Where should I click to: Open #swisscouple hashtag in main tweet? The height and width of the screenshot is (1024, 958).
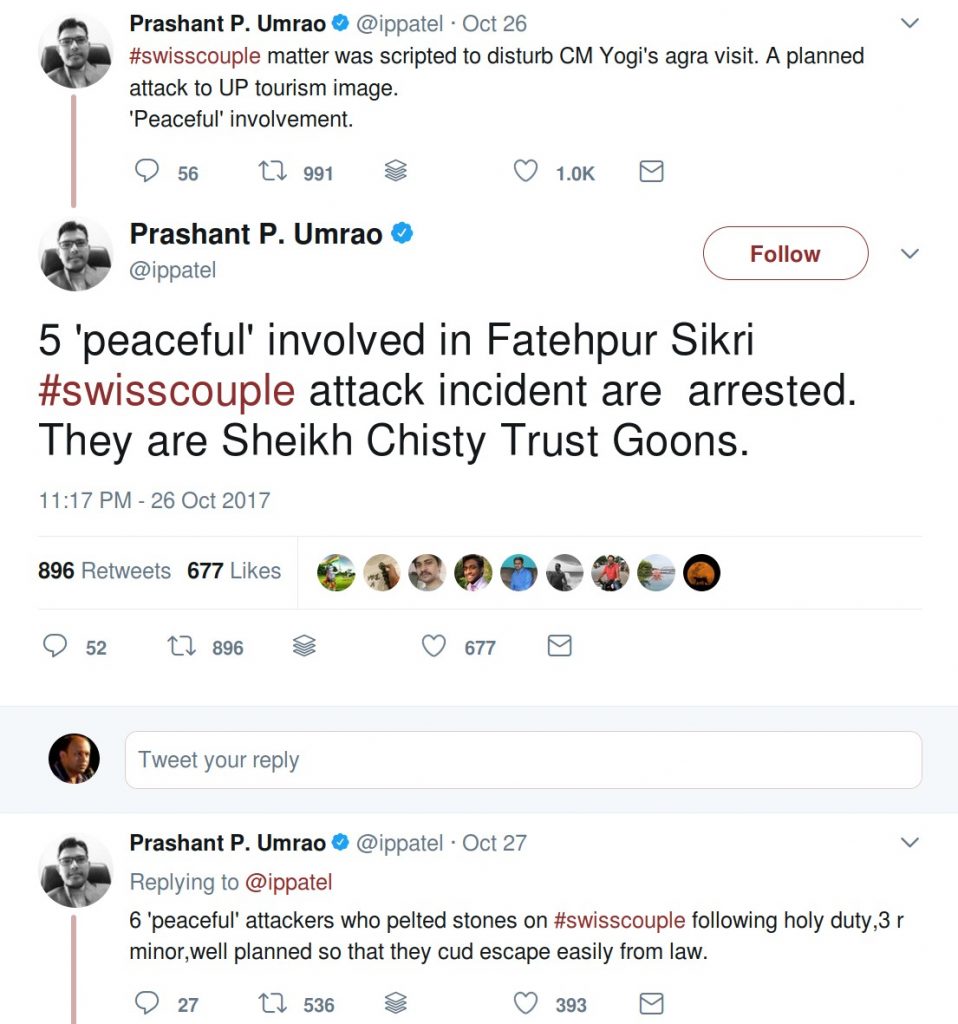[166, 391]
